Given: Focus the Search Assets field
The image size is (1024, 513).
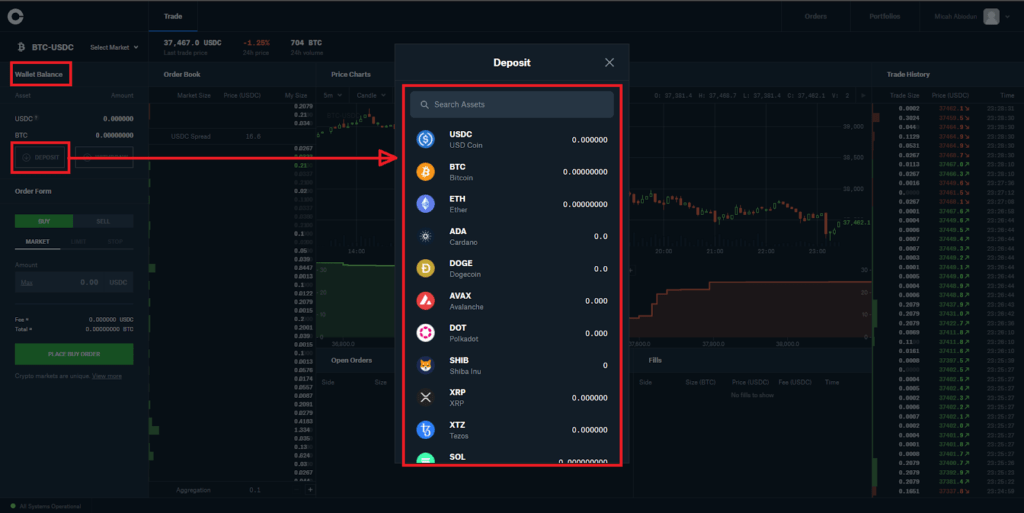Looking at the screenshot, I should (512, 104).
